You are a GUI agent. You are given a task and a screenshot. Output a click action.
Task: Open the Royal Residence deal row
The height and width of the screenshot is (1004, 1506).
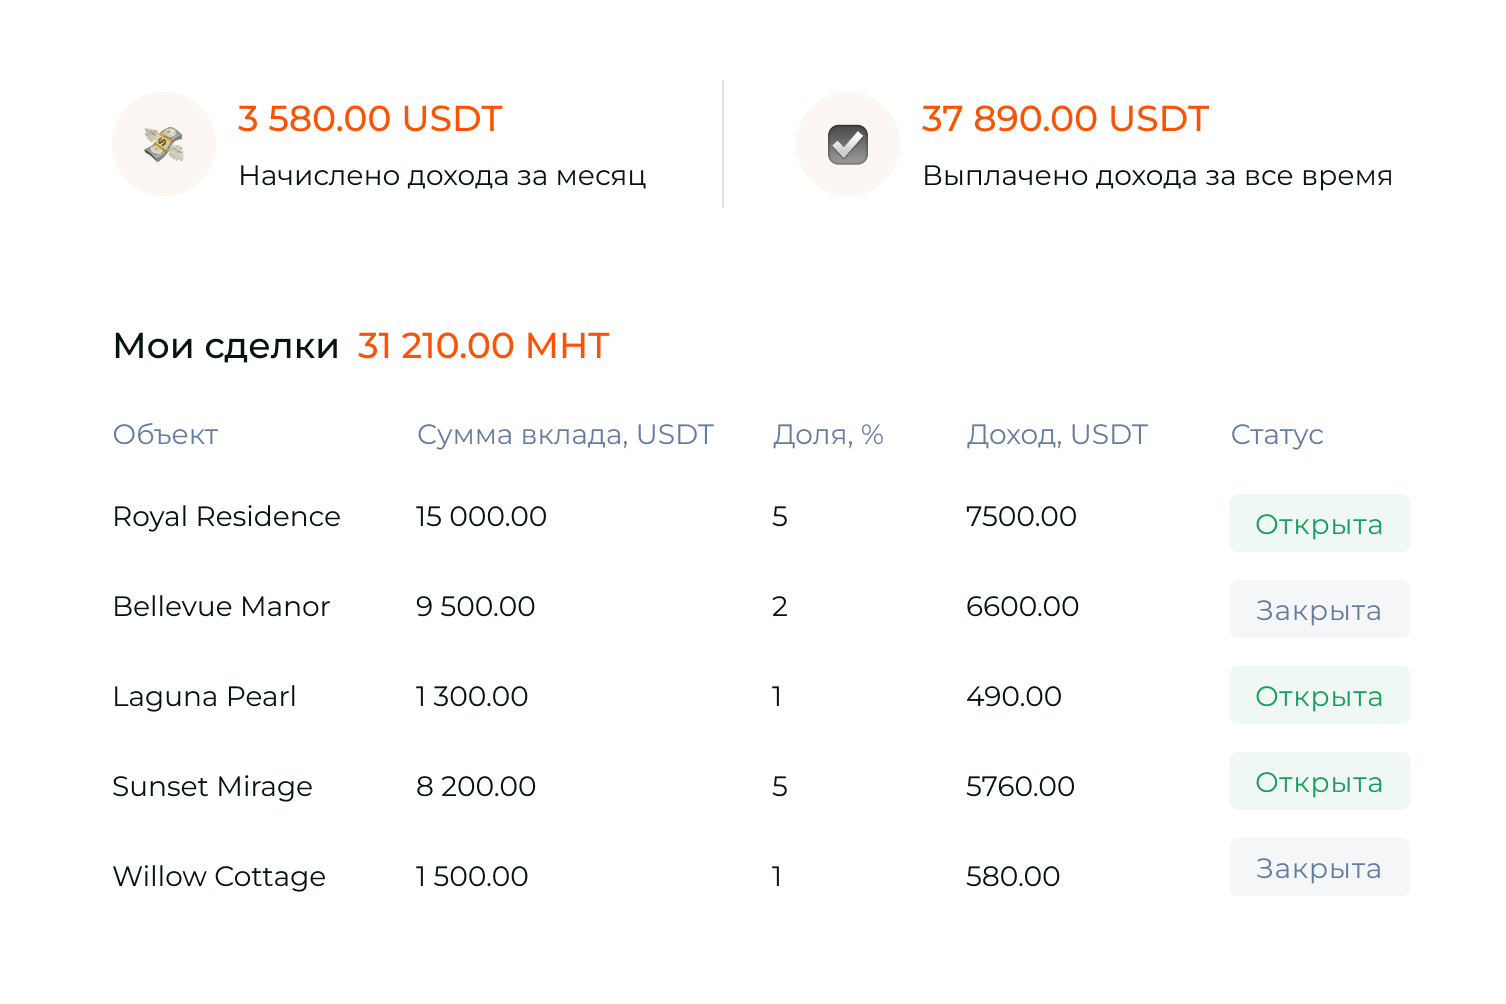(227, 517)
